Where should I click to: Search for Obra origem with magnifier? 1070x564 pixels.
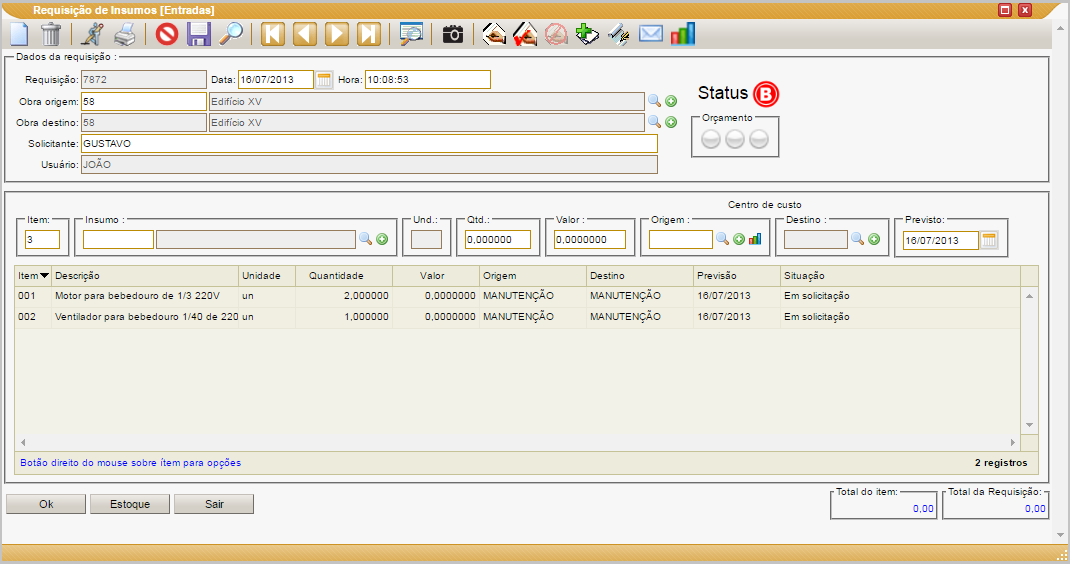[x=654, y=101]
